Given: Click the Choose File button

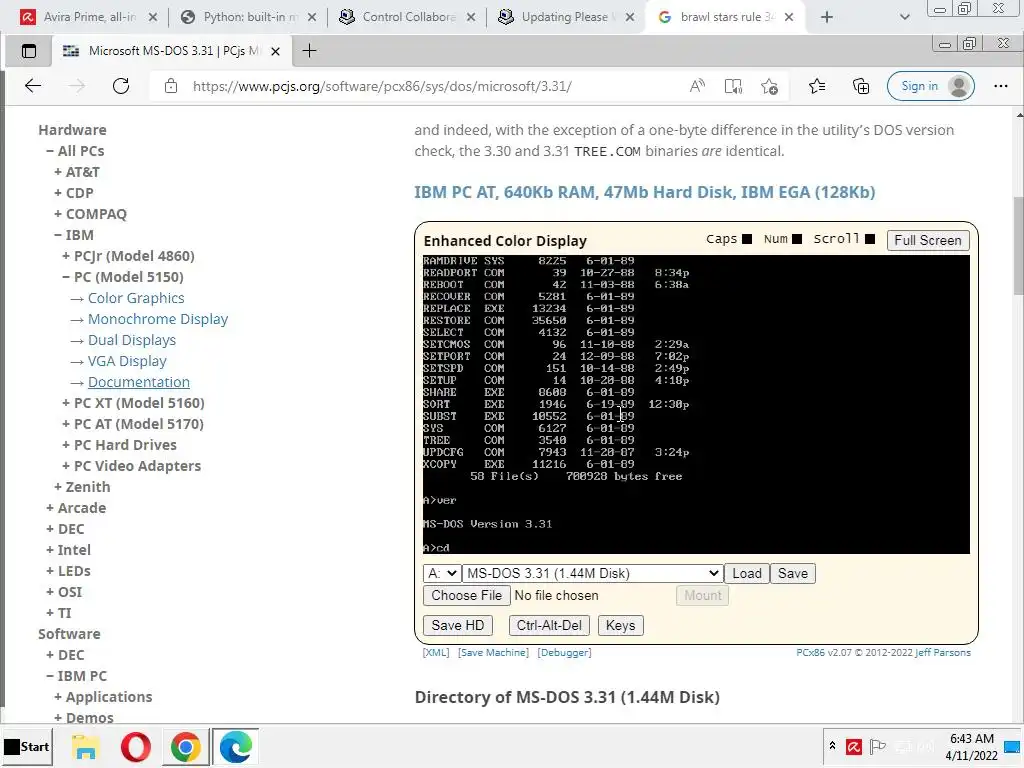Looking at the screenshot, I should 466,595.
